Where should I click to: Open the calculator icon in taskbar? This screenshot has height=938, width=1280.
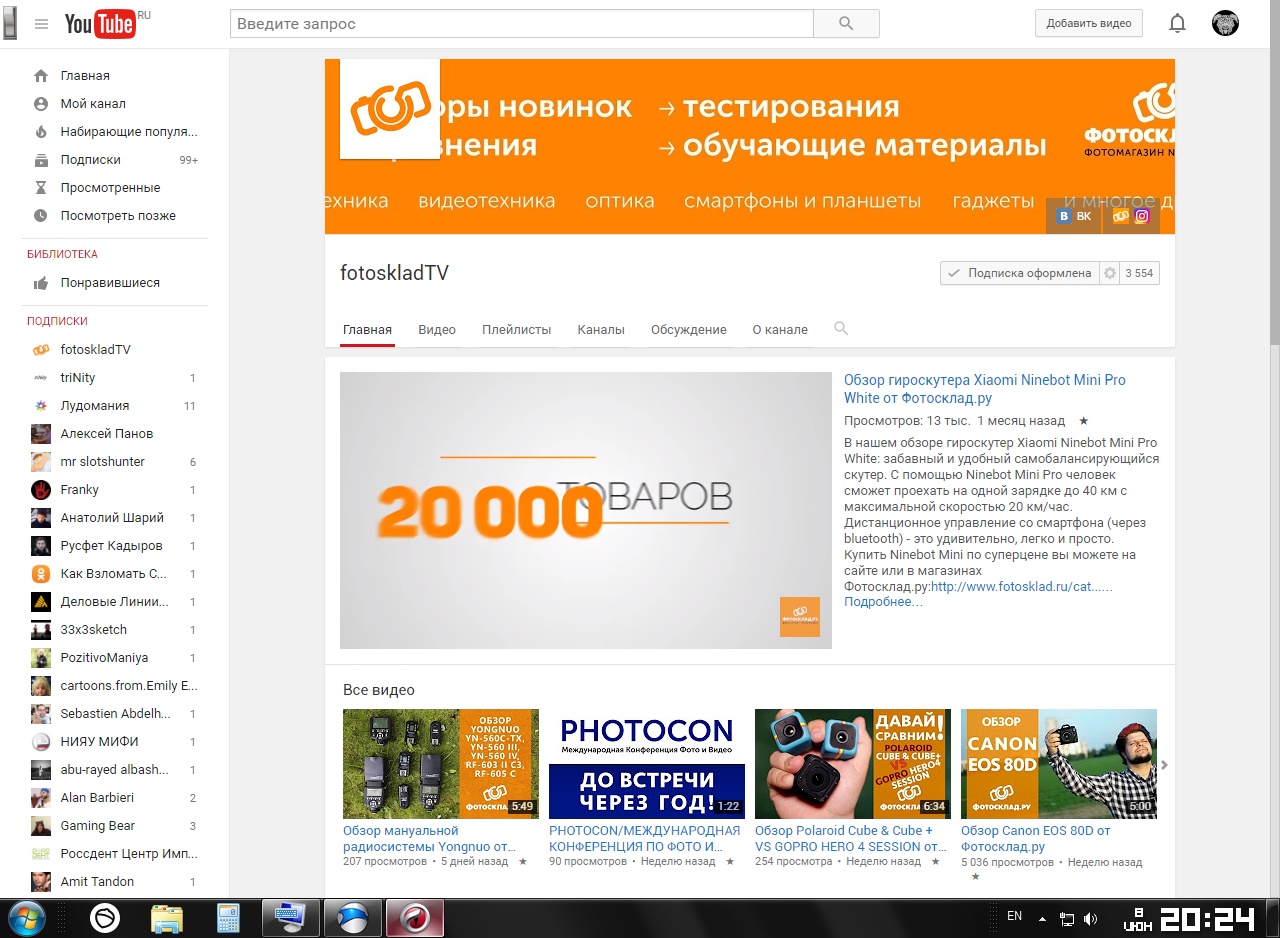[229, 918]
